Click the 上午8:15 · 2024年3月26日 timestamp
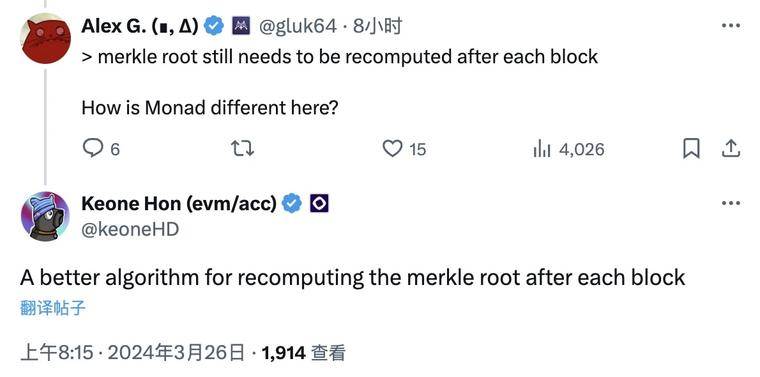Screen dimensions: 760x377 point(132,353)
